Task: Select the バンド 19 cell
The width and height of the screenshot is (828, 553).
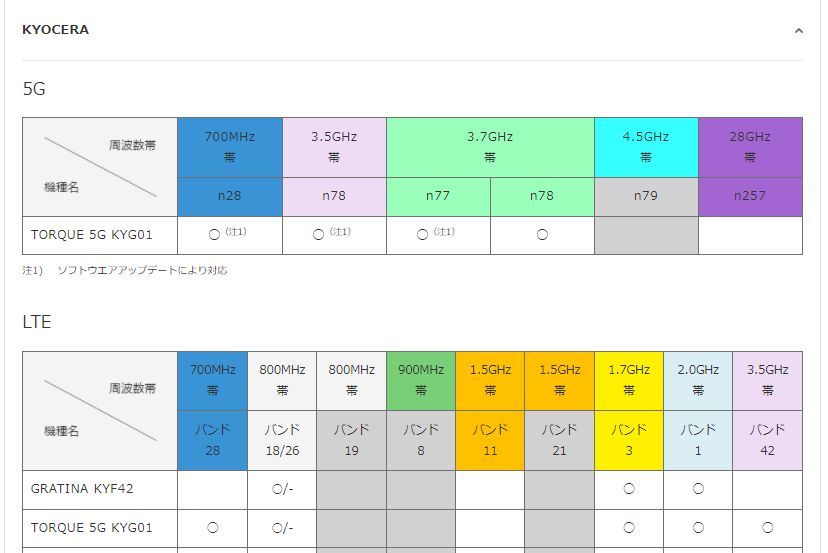Action: [352, 440]
